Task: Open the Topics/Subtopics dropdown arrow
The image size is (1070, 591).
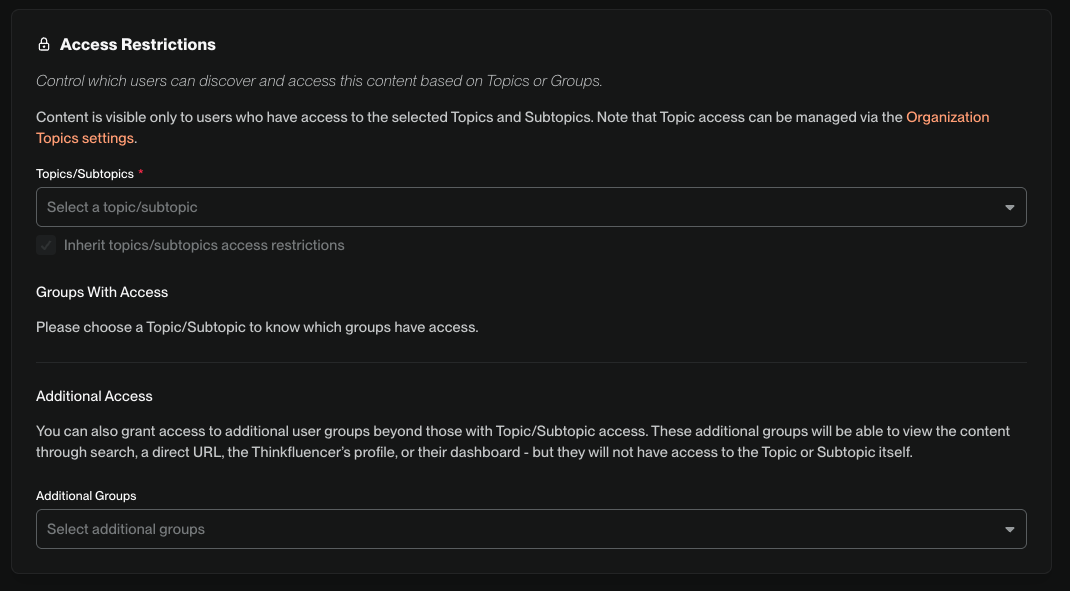Action: [x=1009, y=207]
